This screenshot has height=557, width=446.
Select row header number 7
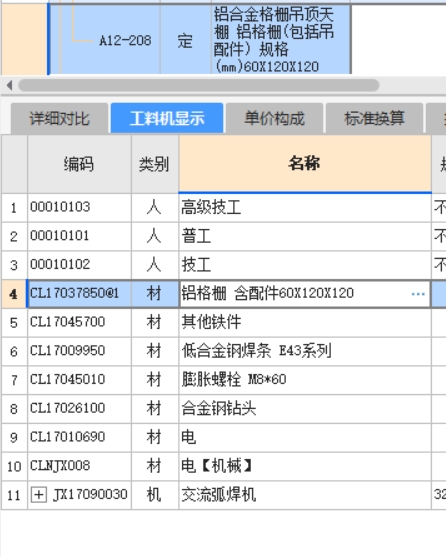click(x=14, y=380)
